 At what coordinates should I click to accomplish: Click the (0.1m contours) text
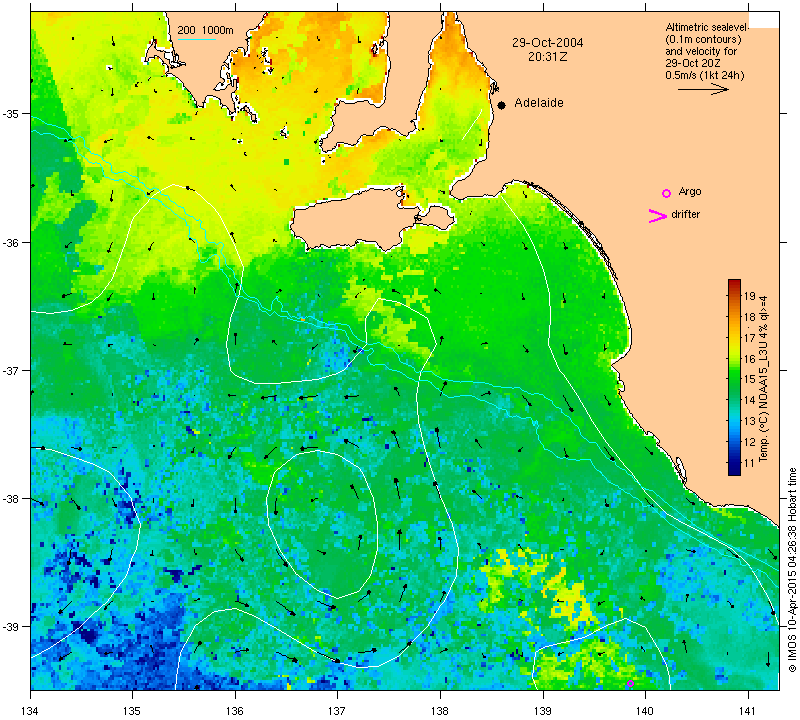[703, 39]
